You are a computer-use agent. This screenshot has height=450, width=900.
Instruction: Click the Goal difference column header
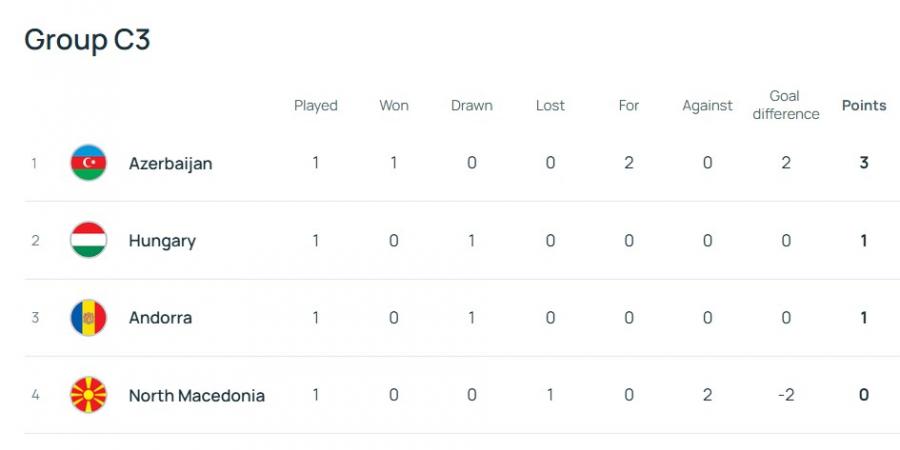click(x=785, y=105)
